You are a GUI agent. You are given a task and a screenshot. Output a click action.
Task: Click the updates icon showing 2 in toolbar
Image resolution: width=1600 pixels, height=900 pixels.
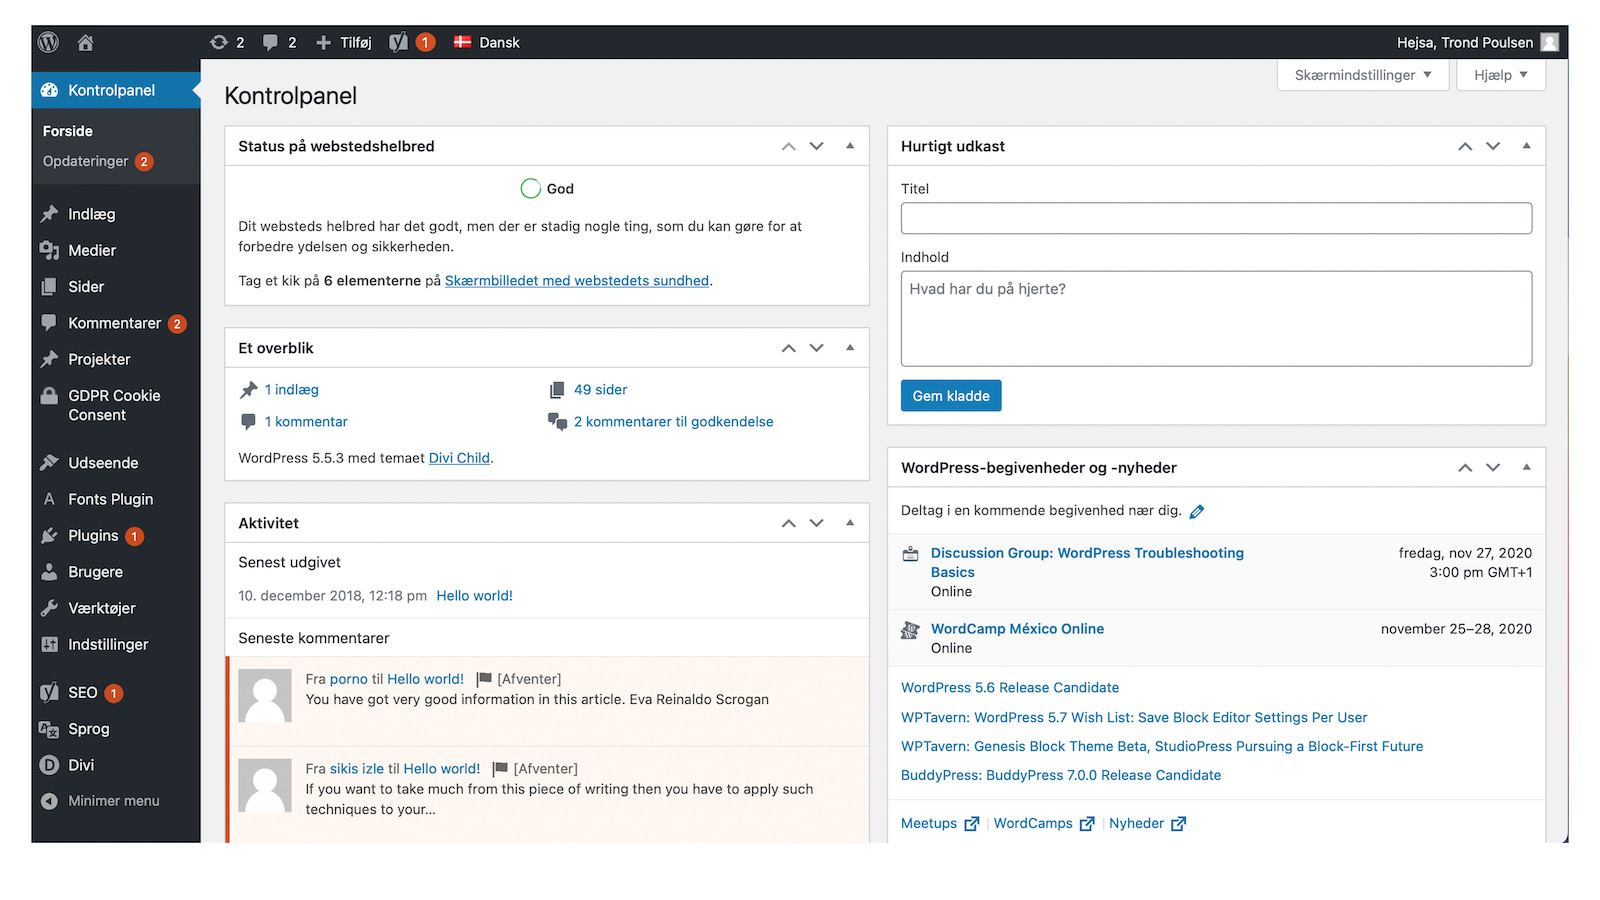click(x=227, y=42)
